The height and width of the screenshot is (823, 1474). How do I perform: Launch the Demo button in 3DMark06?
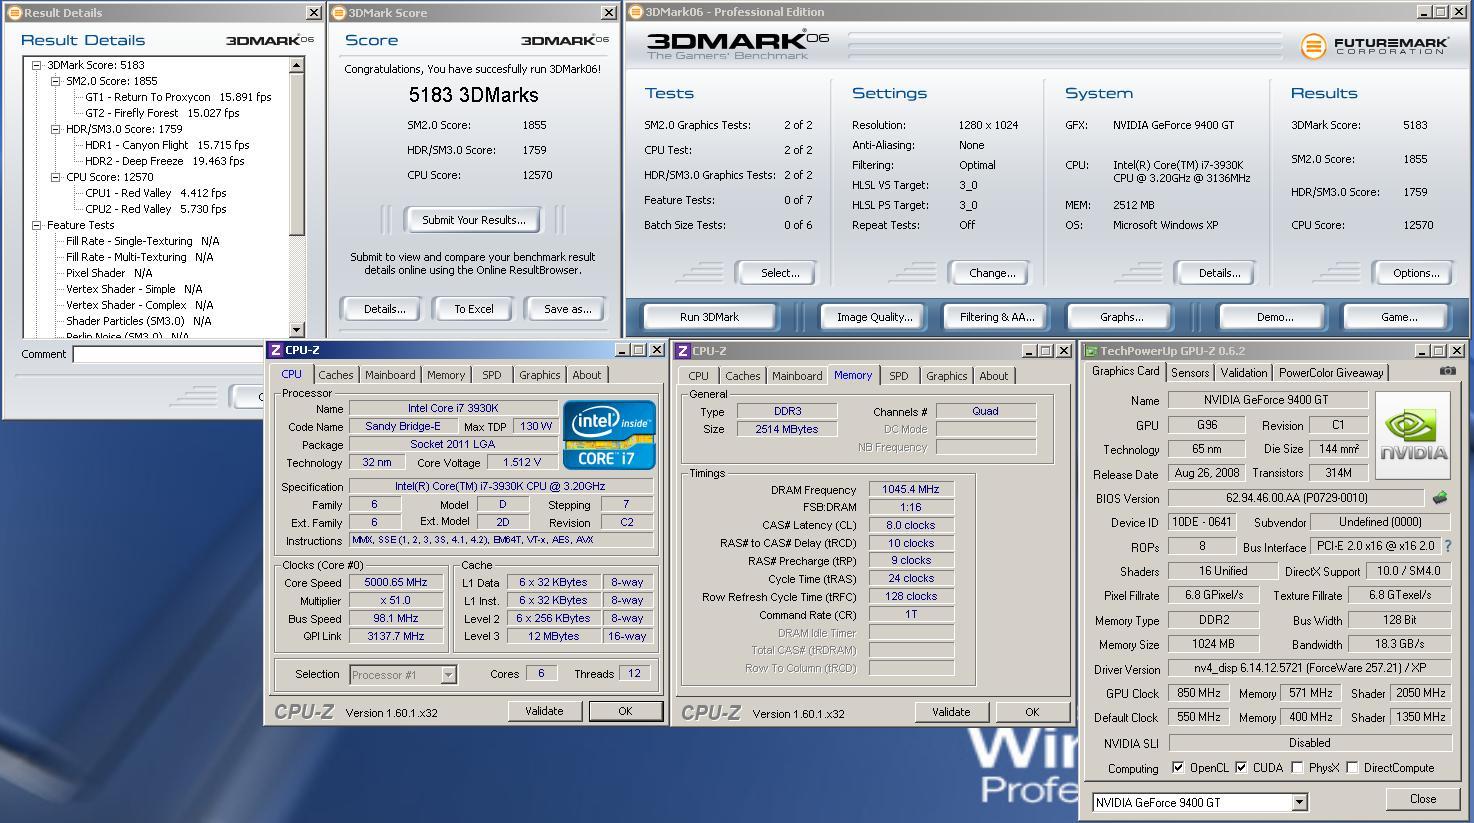click(x=1274, y=317)
